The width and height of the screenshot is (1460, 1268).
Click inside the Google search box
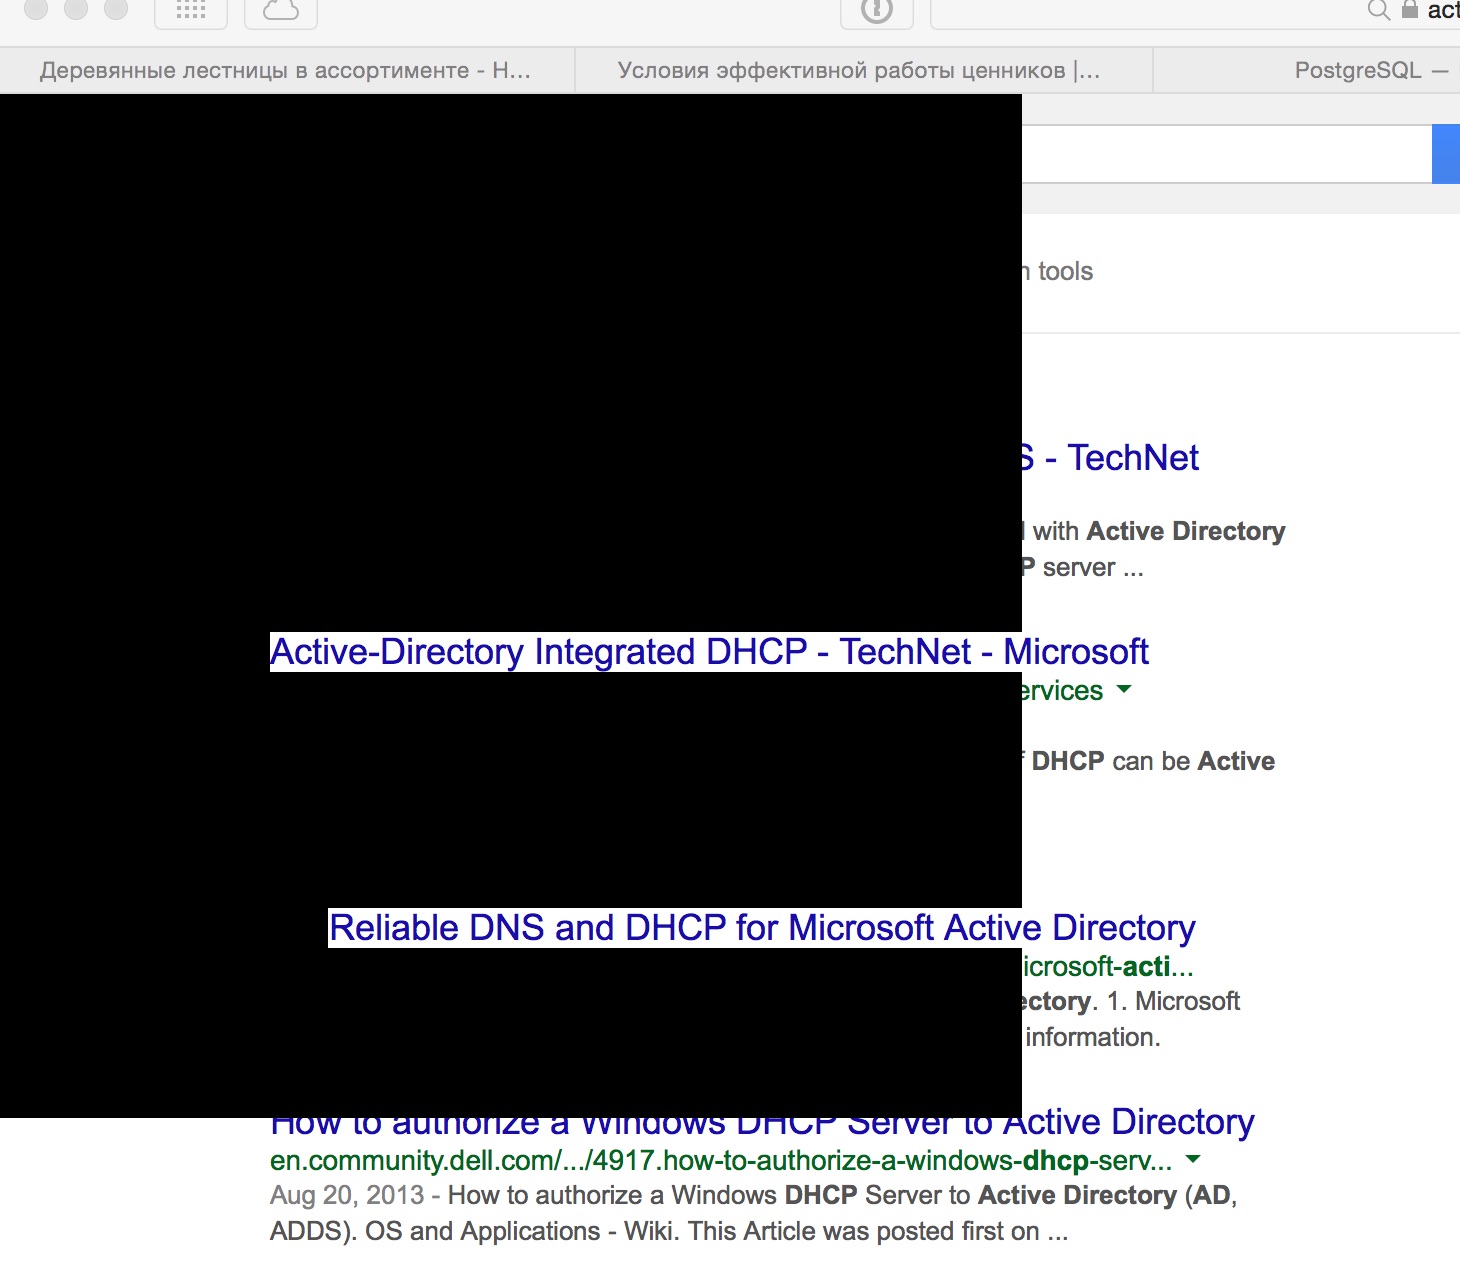tap(1227, 154)
